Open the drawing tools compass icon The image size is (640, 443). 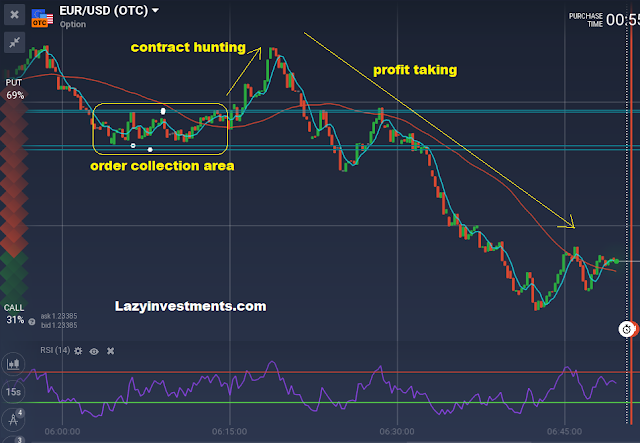(13, 419)
